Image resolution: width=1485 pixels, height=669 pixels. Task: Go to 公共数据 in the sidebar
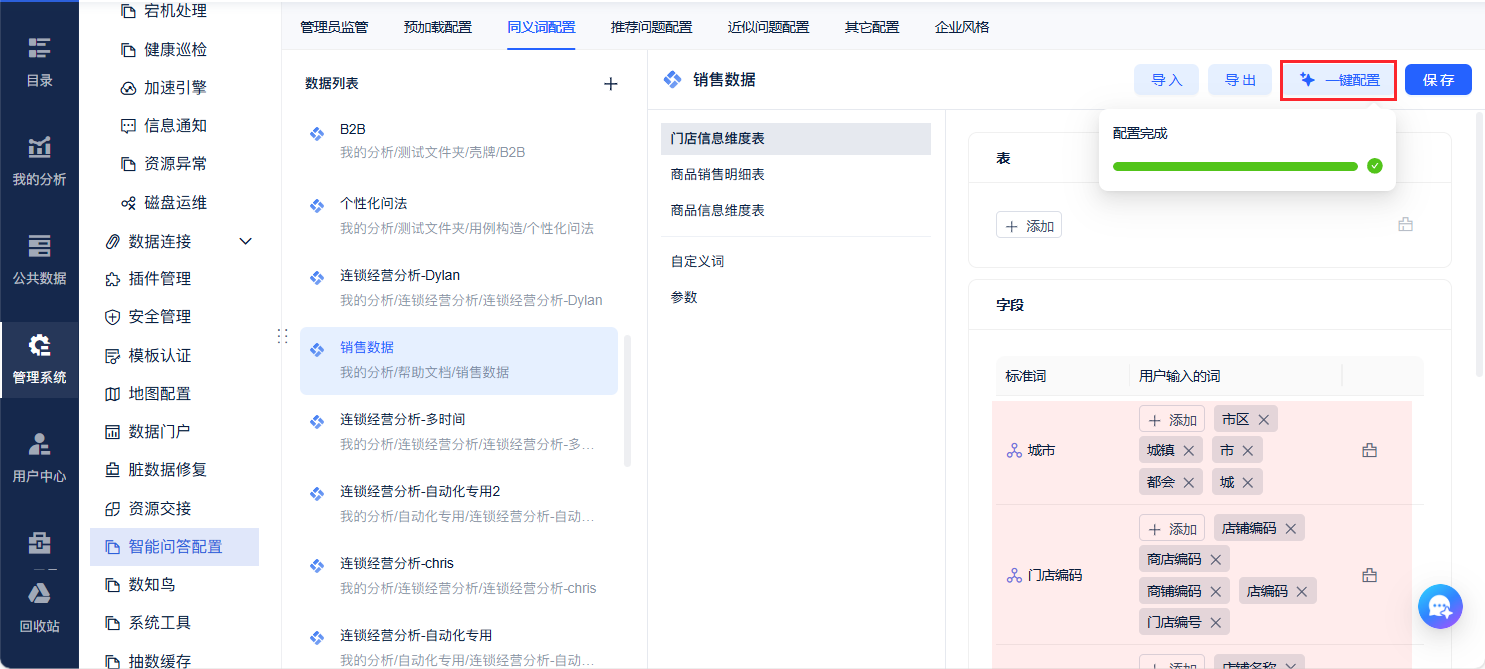pos(39,258)
